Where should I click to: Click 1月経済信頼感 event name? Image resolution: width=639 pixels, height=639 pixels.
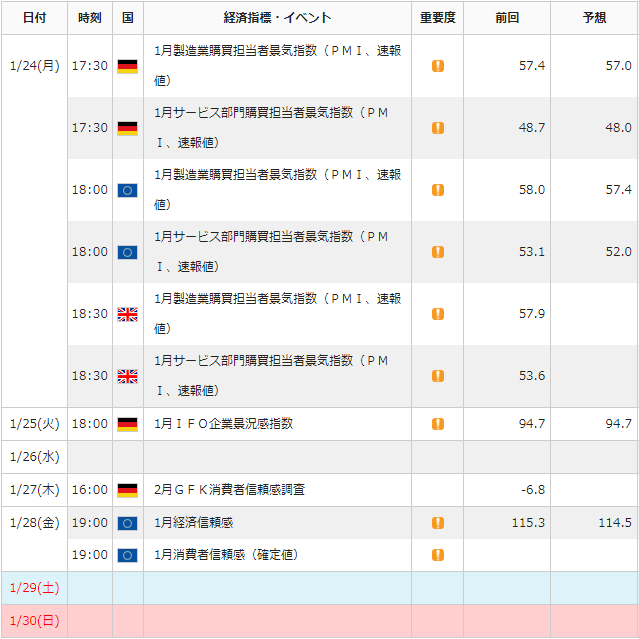click(194, 523)
